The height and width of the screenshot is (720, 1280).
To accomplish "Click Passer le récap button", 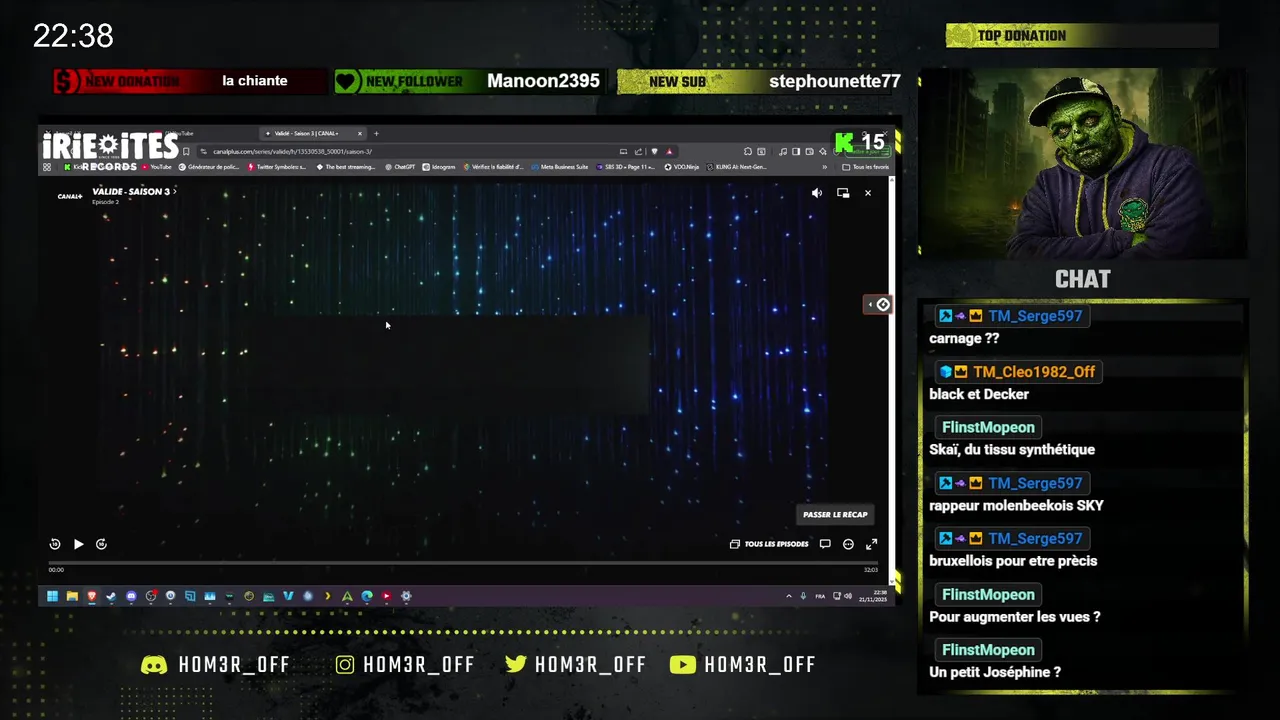I will pyautogui.click(x=835, y=514).
